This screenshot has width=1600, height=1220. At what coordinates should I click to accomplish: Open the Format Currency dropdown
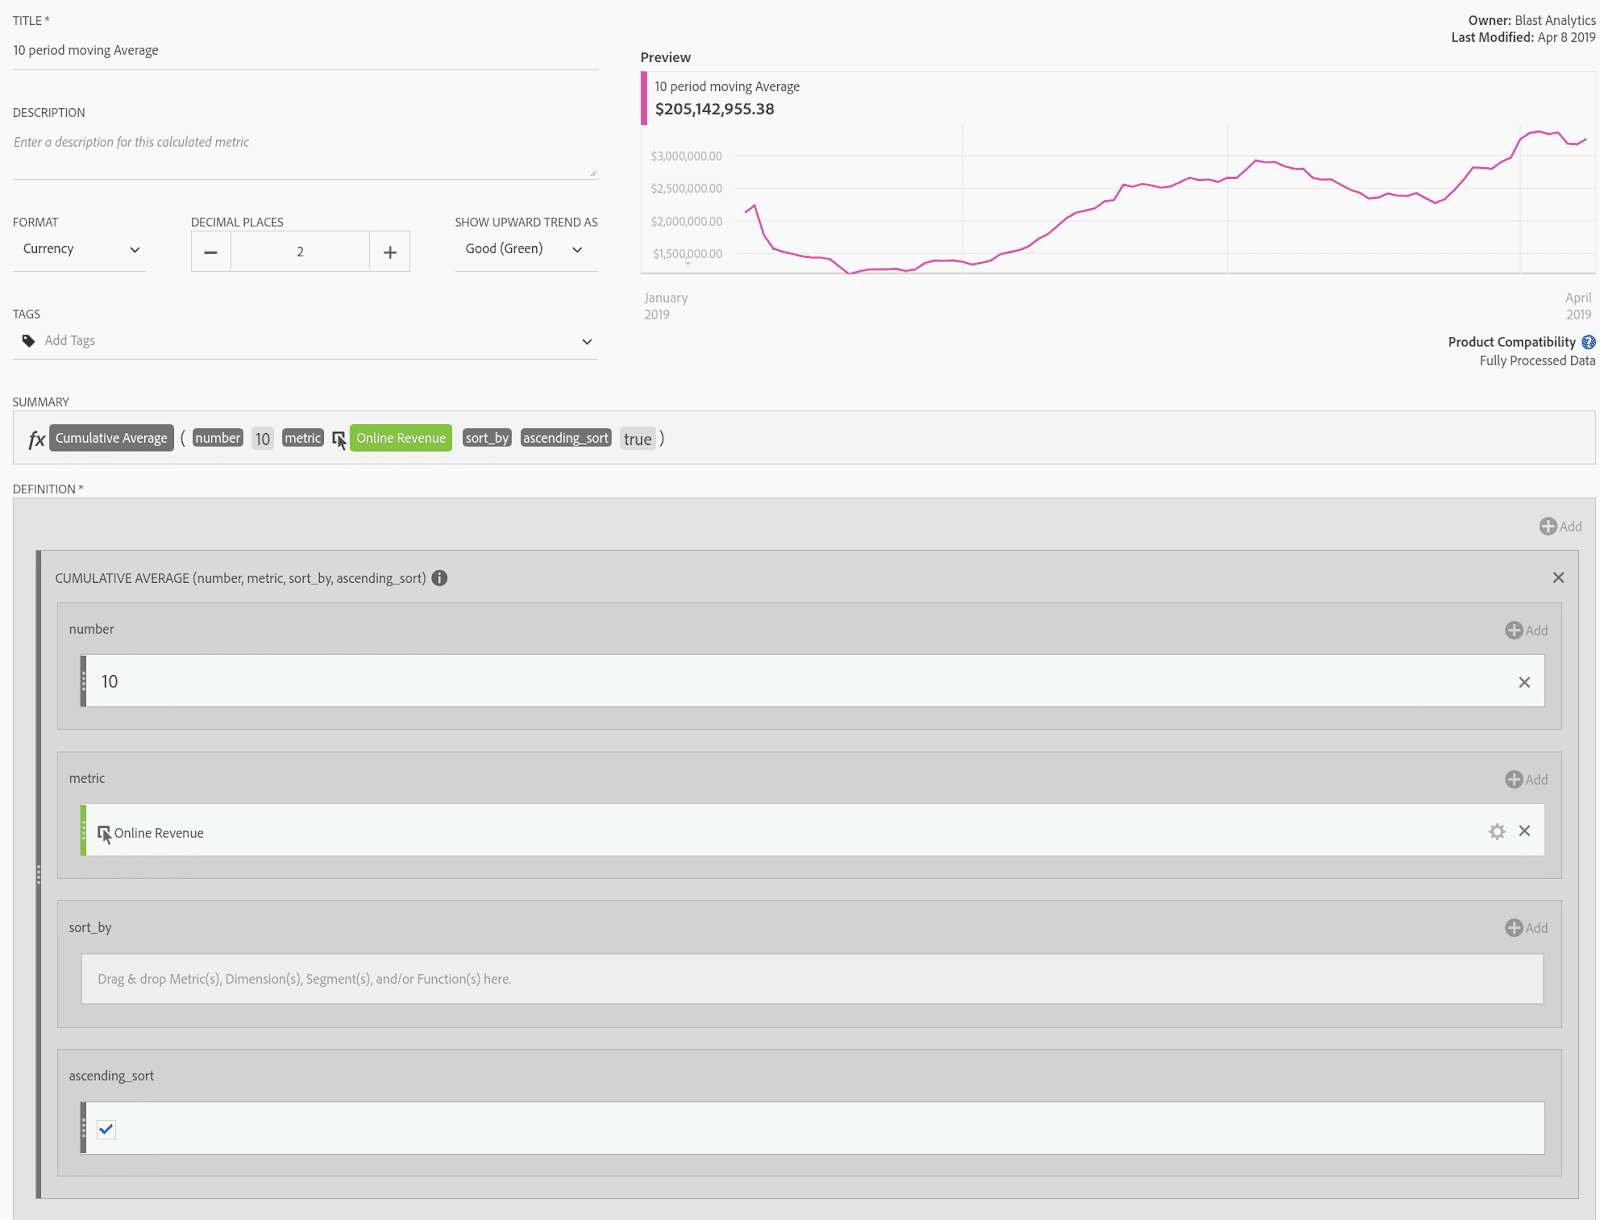coord(79,249)
